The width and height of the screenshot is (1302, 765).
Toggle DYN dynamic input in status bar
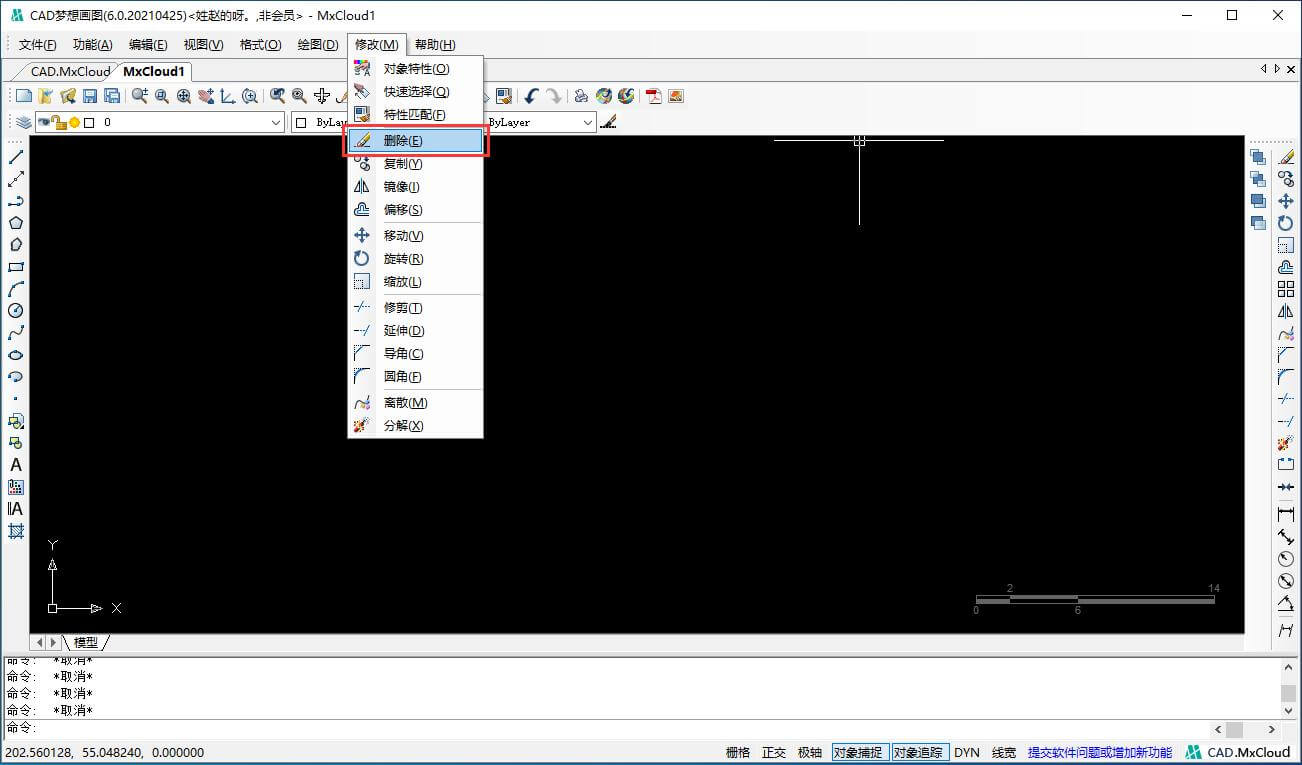967,753
